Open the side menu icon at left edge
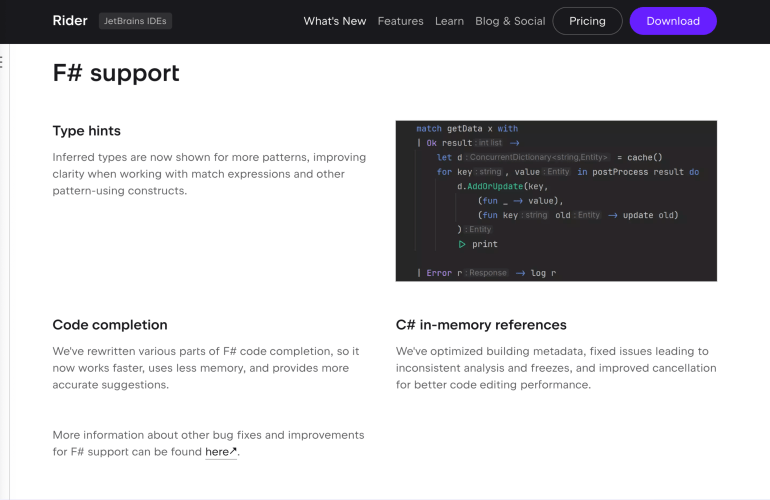The width and height of the screenshot is (770, 500). [x=2, y=62]
